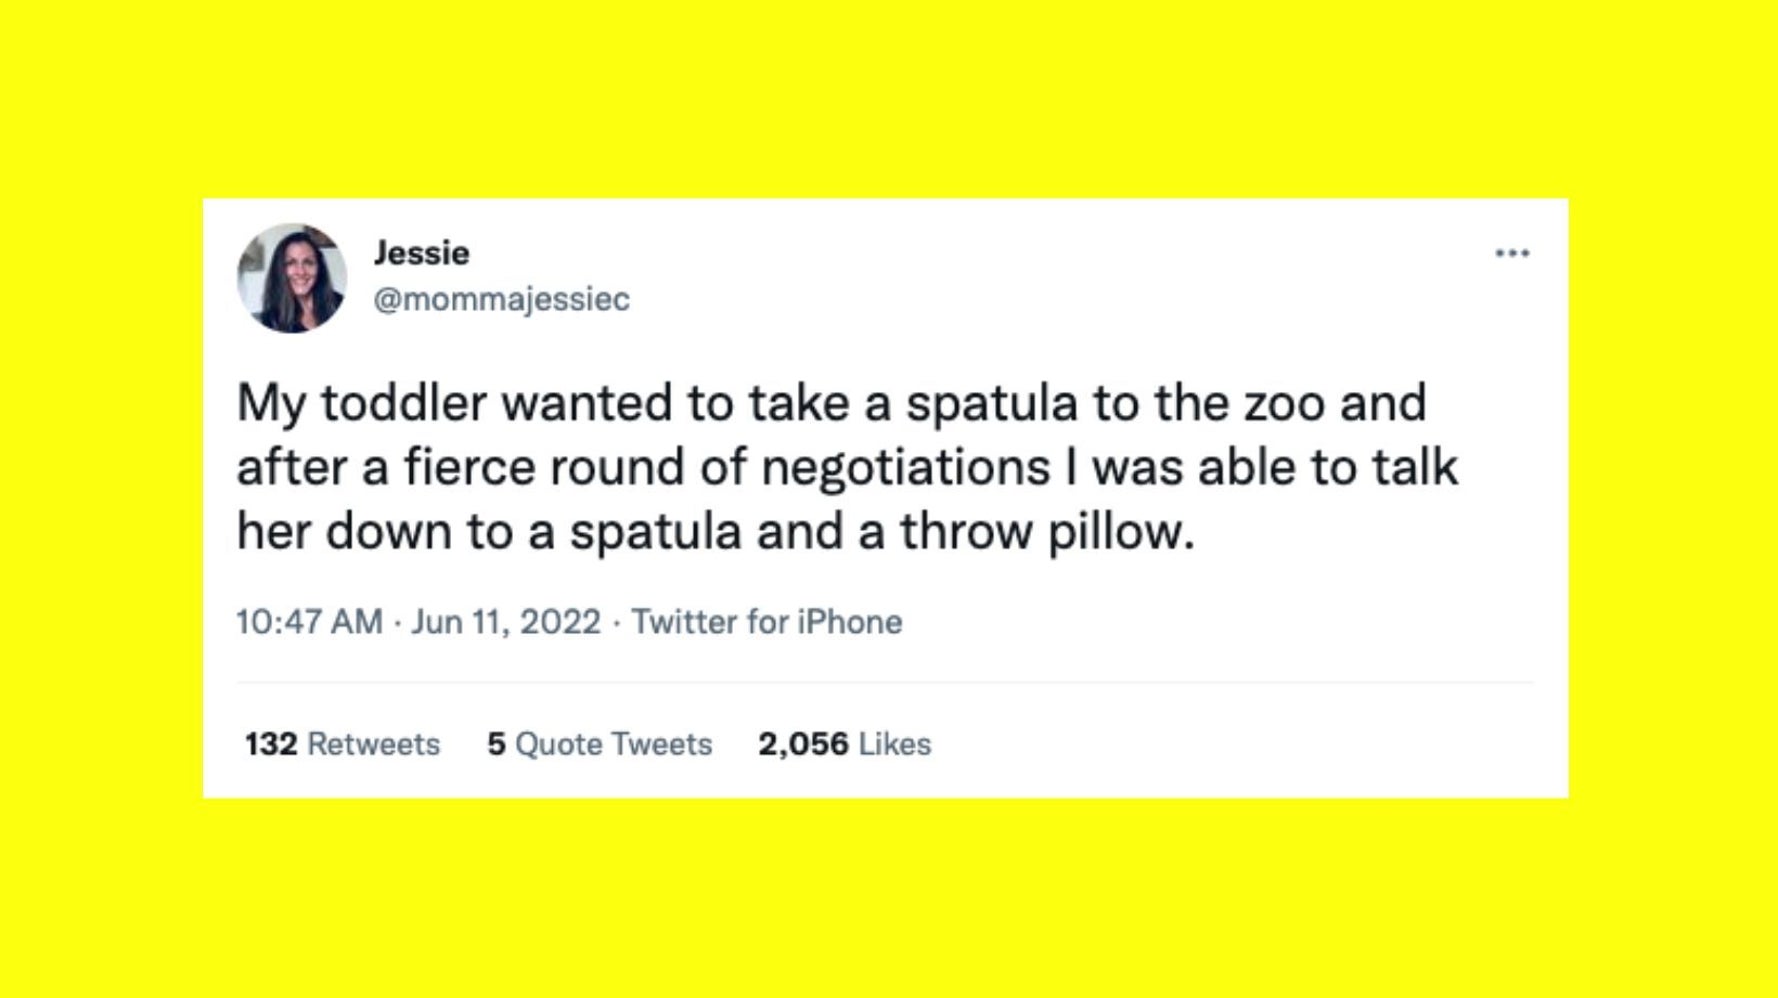Select the display name Jessie

[422, 252]
